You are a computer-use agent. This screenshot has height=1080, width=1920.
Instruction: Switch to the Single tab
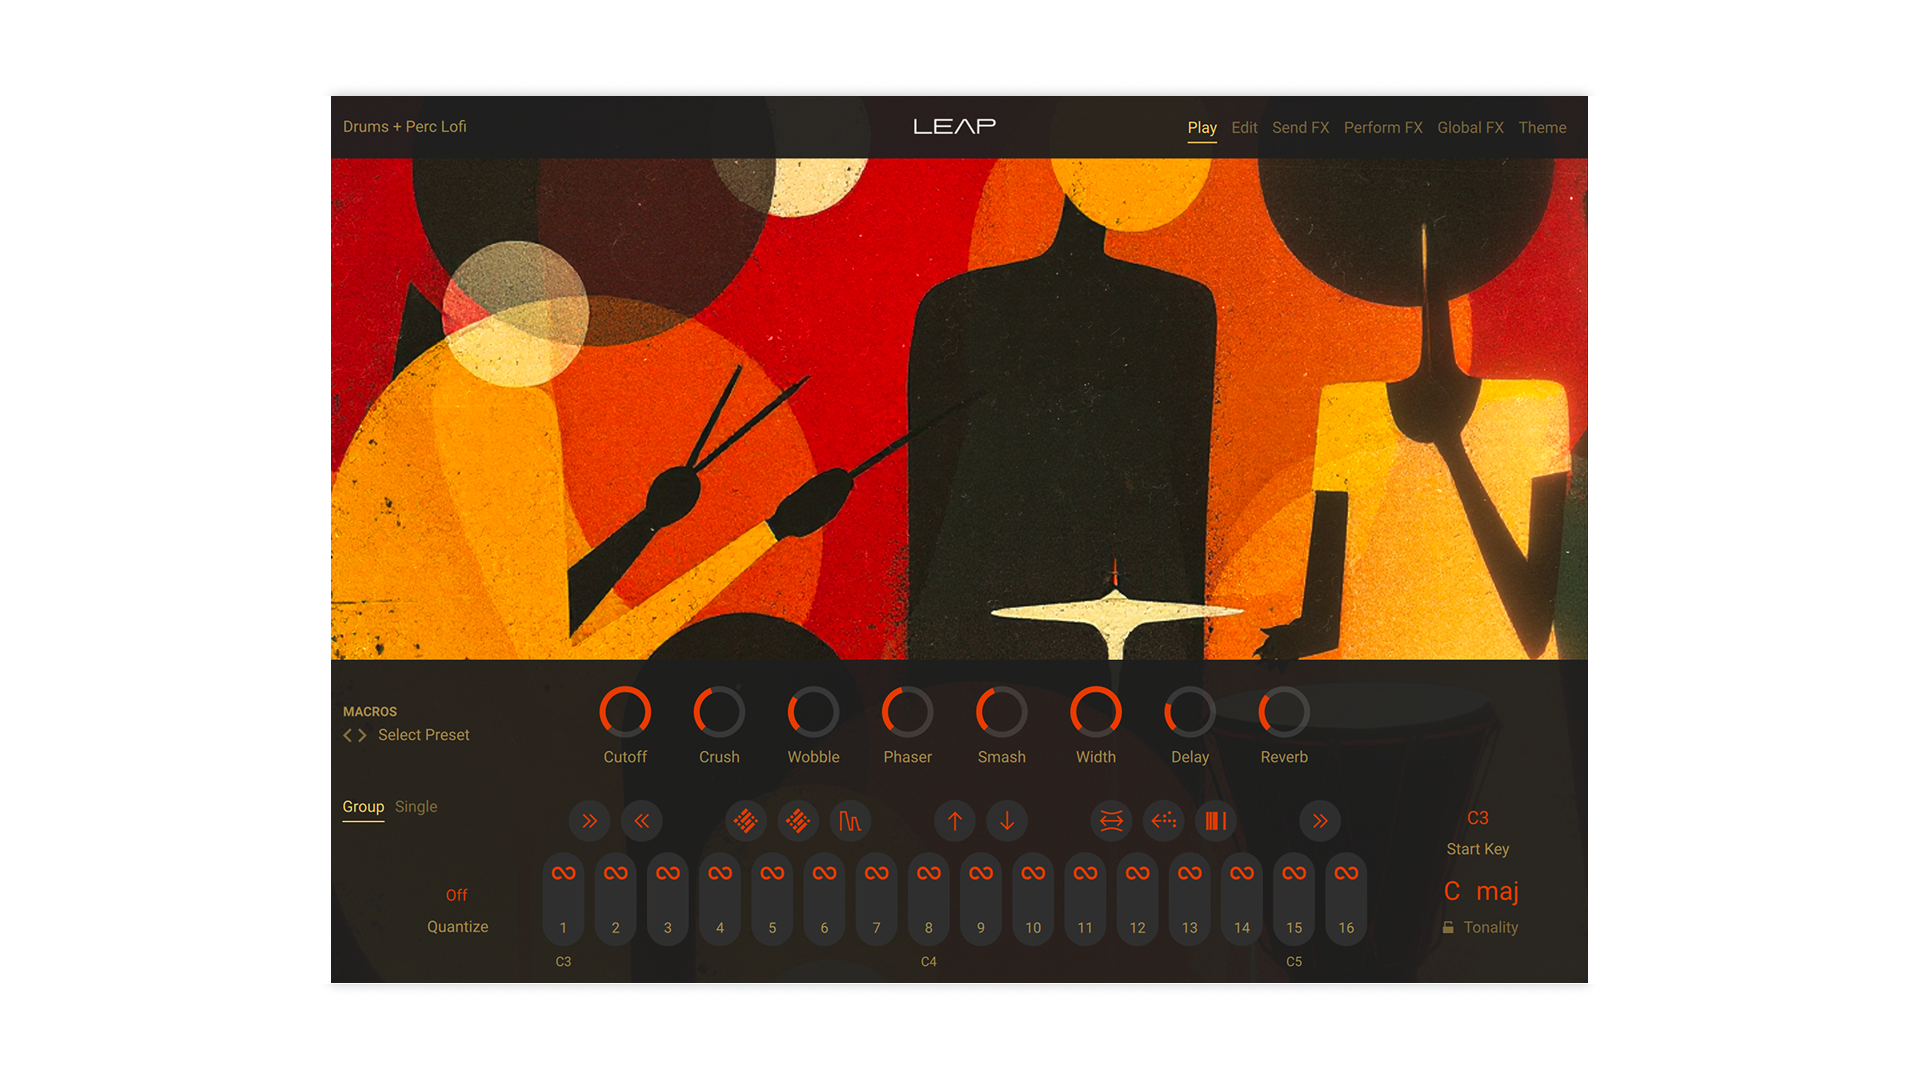tap(416, 807)
